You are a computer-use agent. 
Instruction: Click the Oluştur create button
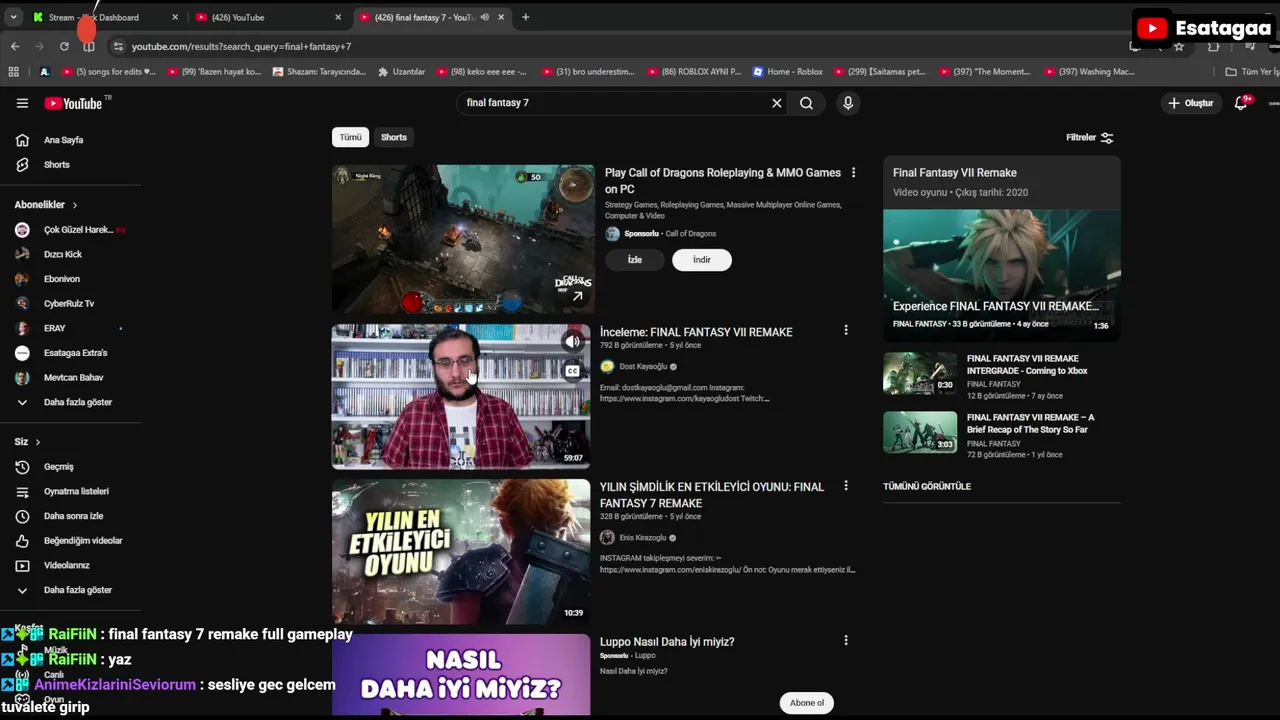(1191, 103)
